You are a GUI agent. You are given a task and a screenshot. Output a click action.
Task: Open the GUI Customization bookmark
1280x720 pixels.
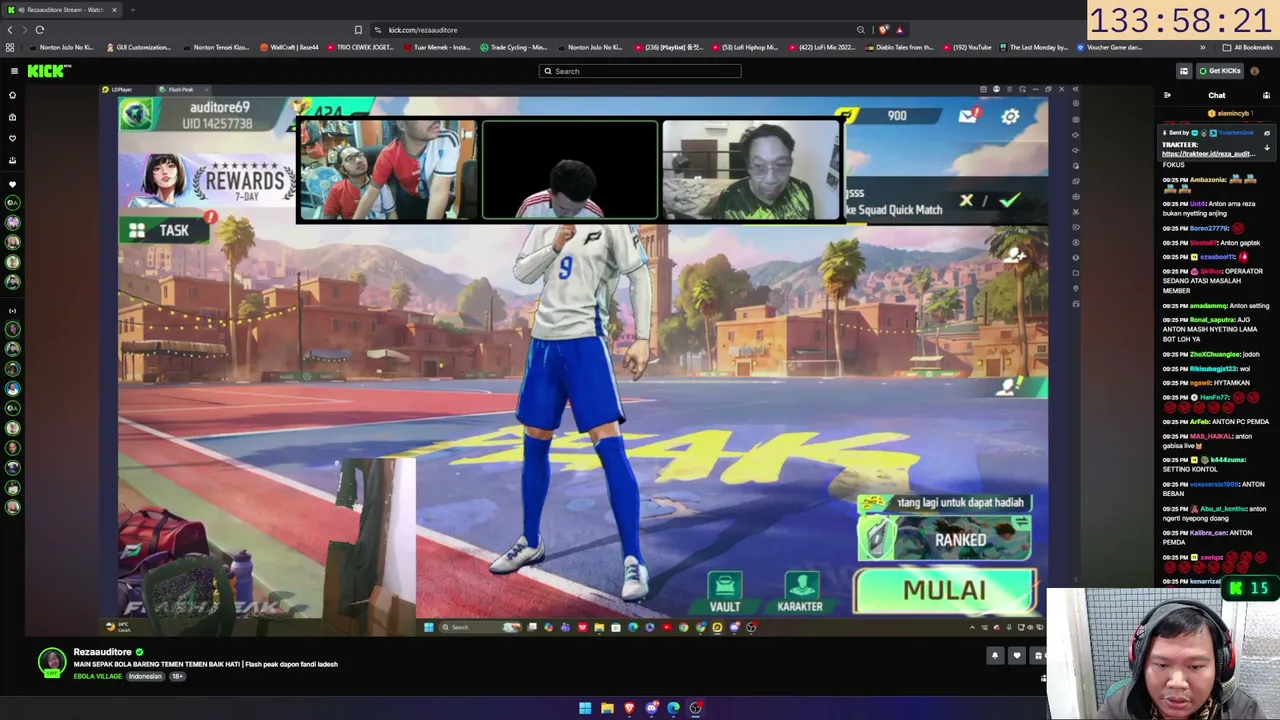click(x=138, y=47)
